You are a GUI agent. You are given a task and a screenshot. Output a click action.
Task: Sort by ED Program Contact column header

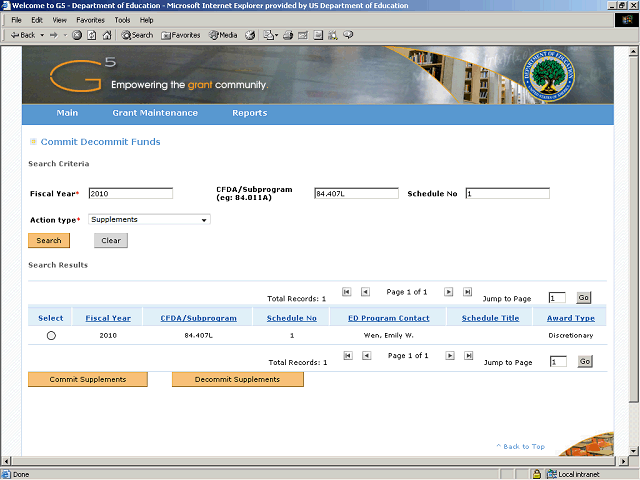pyautogui.click(x=389, y=318)
